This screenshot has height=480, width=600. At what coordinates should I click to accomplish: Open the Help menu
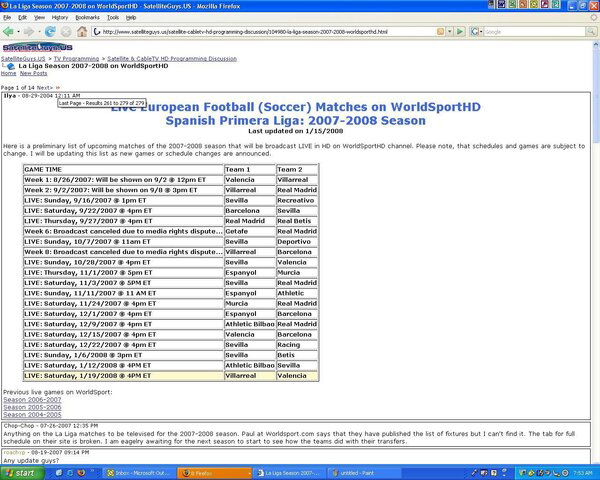pyautogui.click(x=131, y=18)
